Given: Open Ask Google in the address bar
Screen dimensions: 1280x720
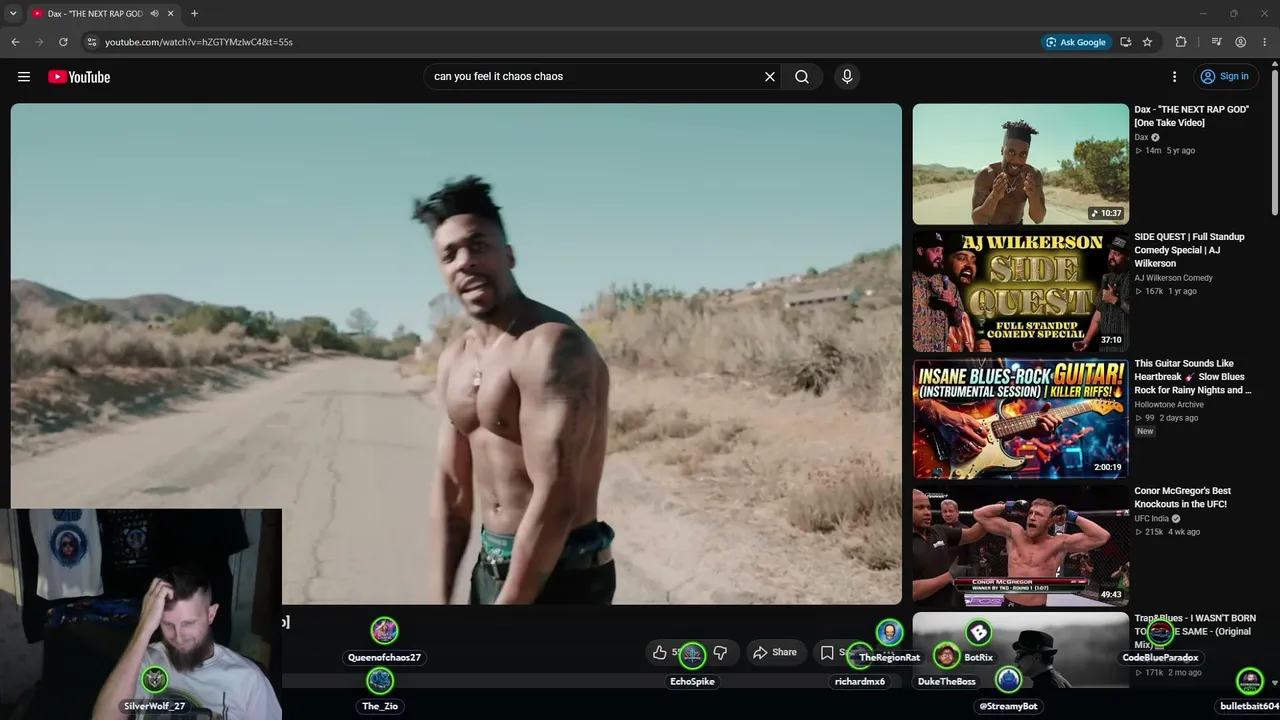Looking at the screenshot, I should 1076,42.
